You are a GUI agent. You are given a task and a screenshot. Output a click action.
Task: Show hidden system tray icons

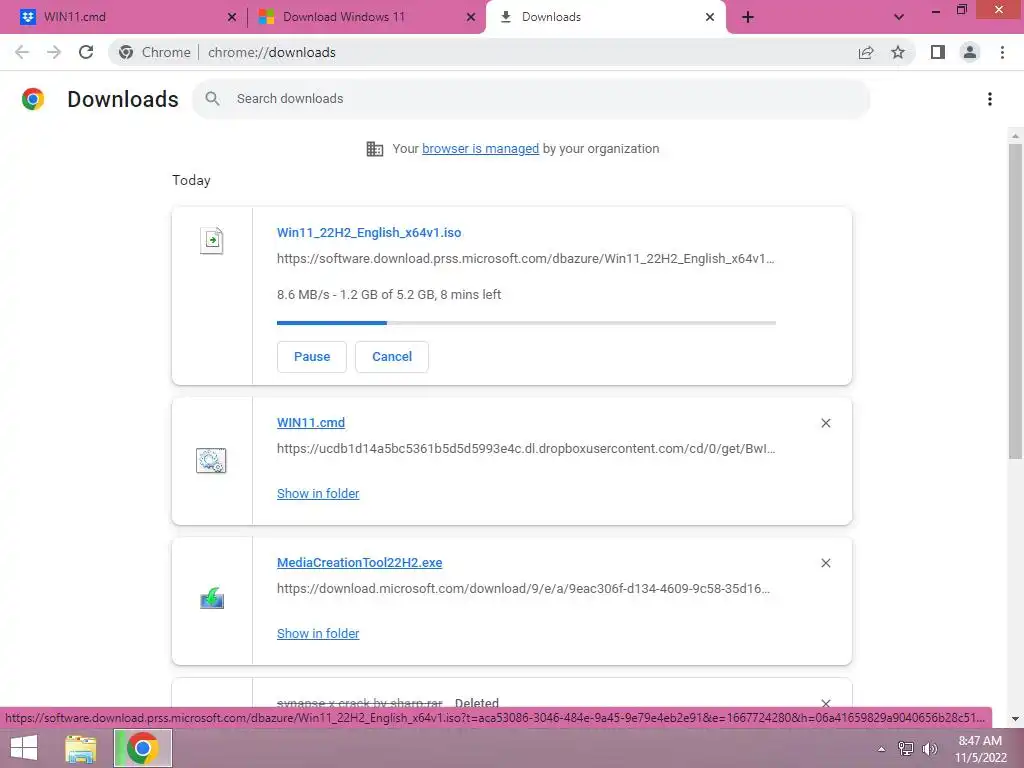pos(882,749)
